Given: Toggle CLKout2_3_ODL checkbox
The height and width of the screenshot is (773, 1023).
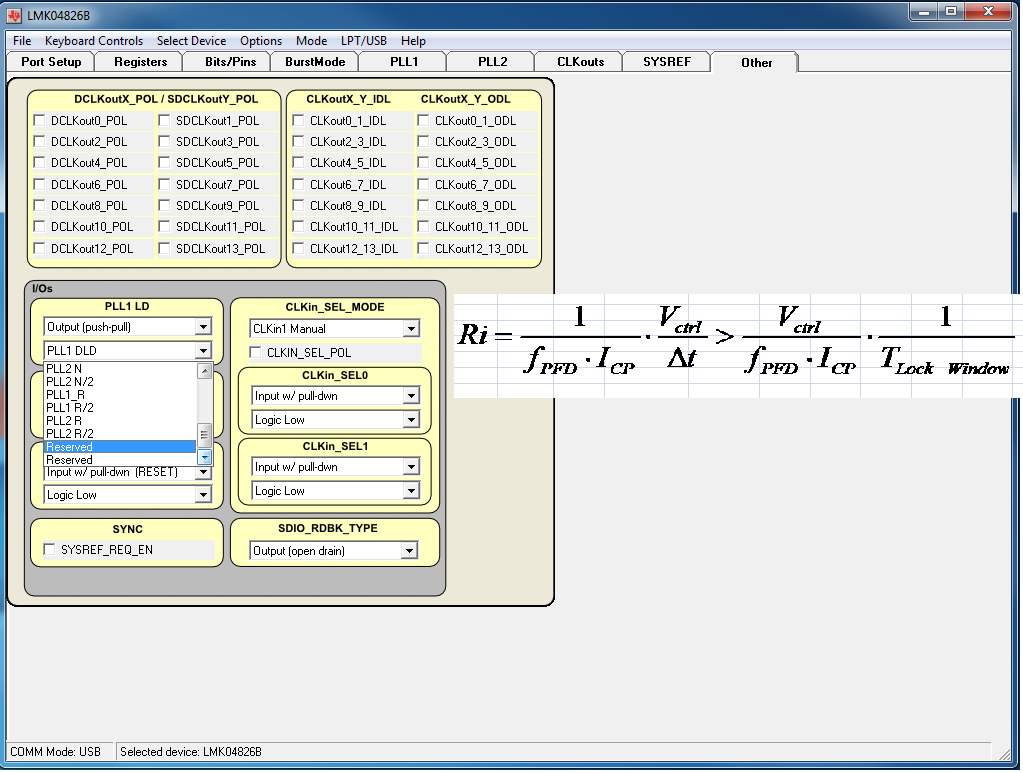Looking at the screenshot, I should (x=423, y=142).
